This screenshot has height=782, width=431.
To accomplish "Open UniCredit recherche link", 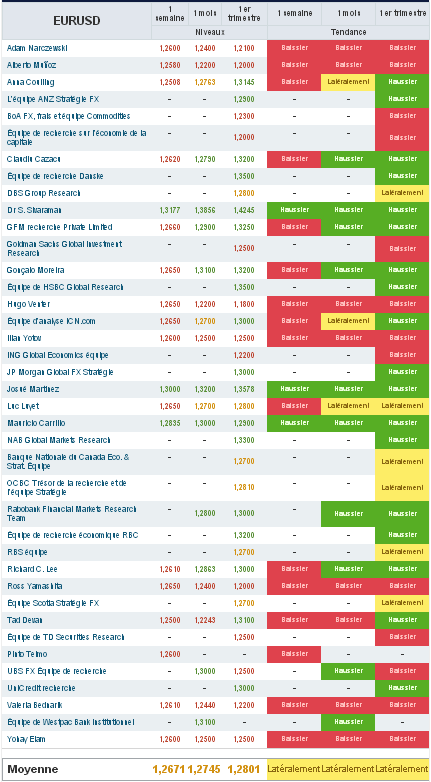I will (x=41, y=688).
